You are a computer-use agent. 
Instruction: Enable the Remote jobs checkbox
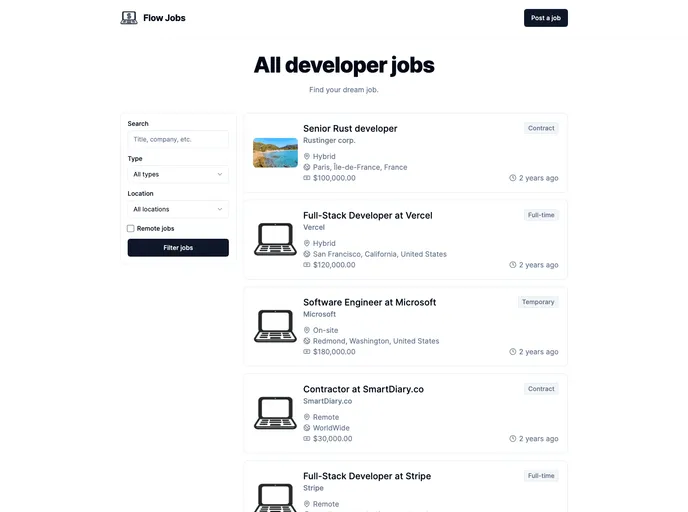(x=131, y=229)
